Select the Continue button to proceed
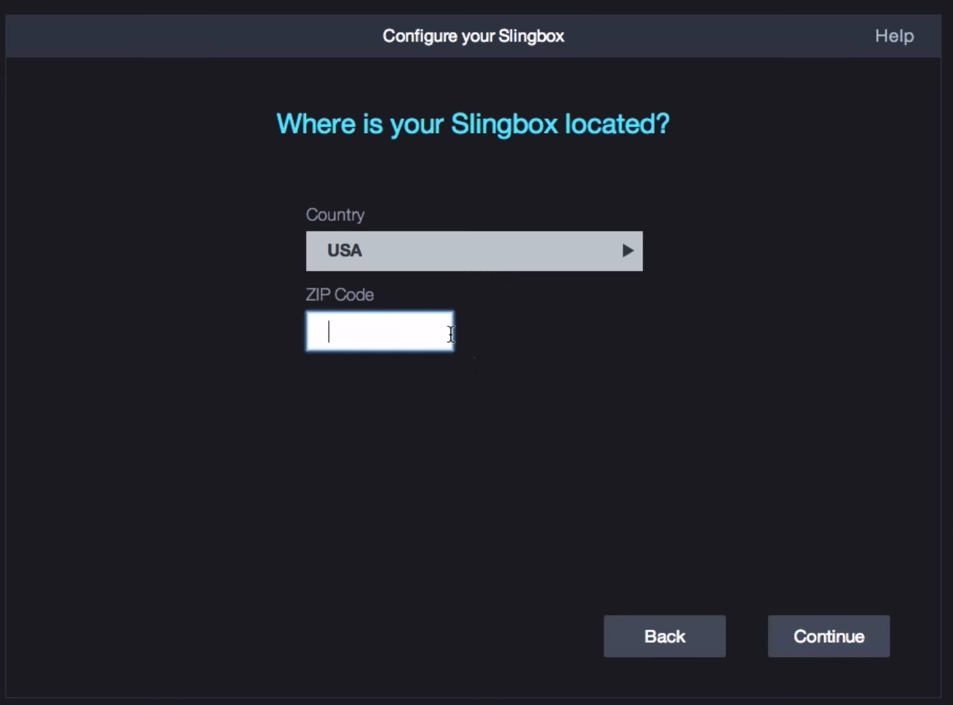This screenshot has height=705, width=953. [828, 636]
